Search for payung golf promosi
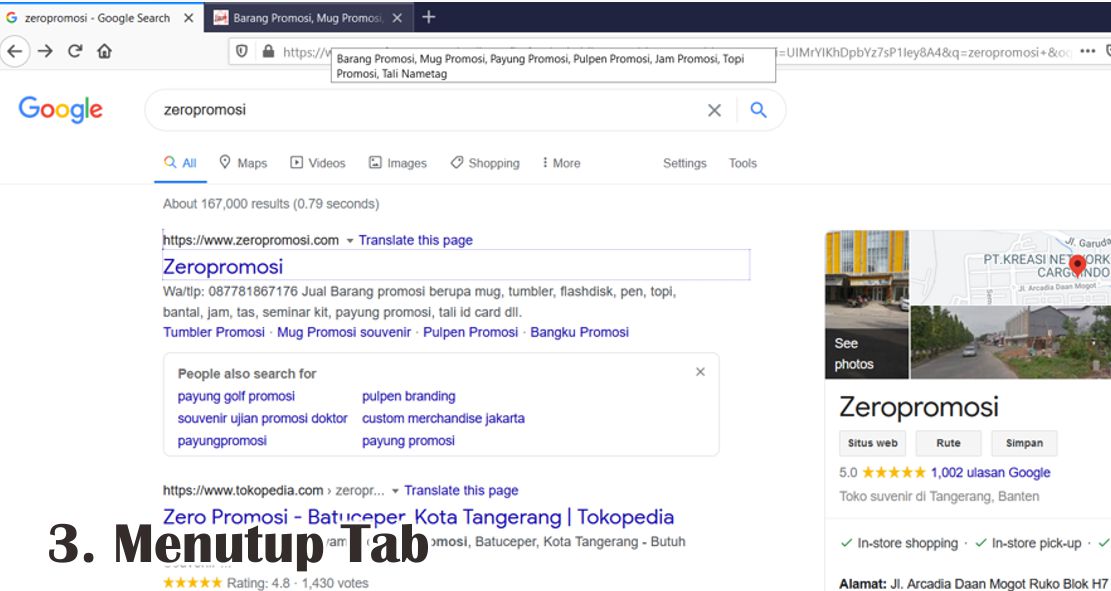Screen dimensions: 1111x591 pyautogui.click(x=236, y=396)
